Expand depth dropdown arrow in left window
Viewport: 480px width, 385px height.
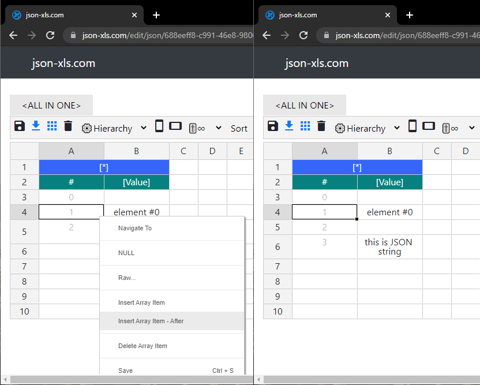[218, 128]
